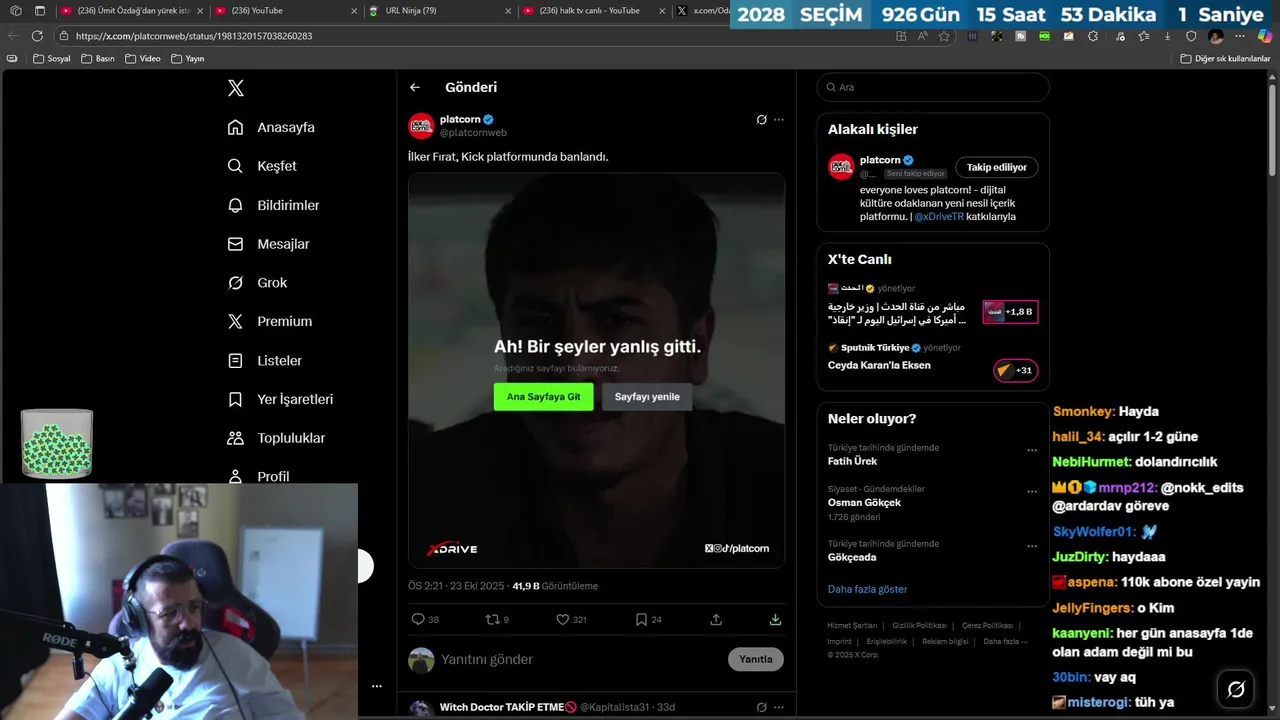
Task: Click browser refresh button
Action: 37,35
